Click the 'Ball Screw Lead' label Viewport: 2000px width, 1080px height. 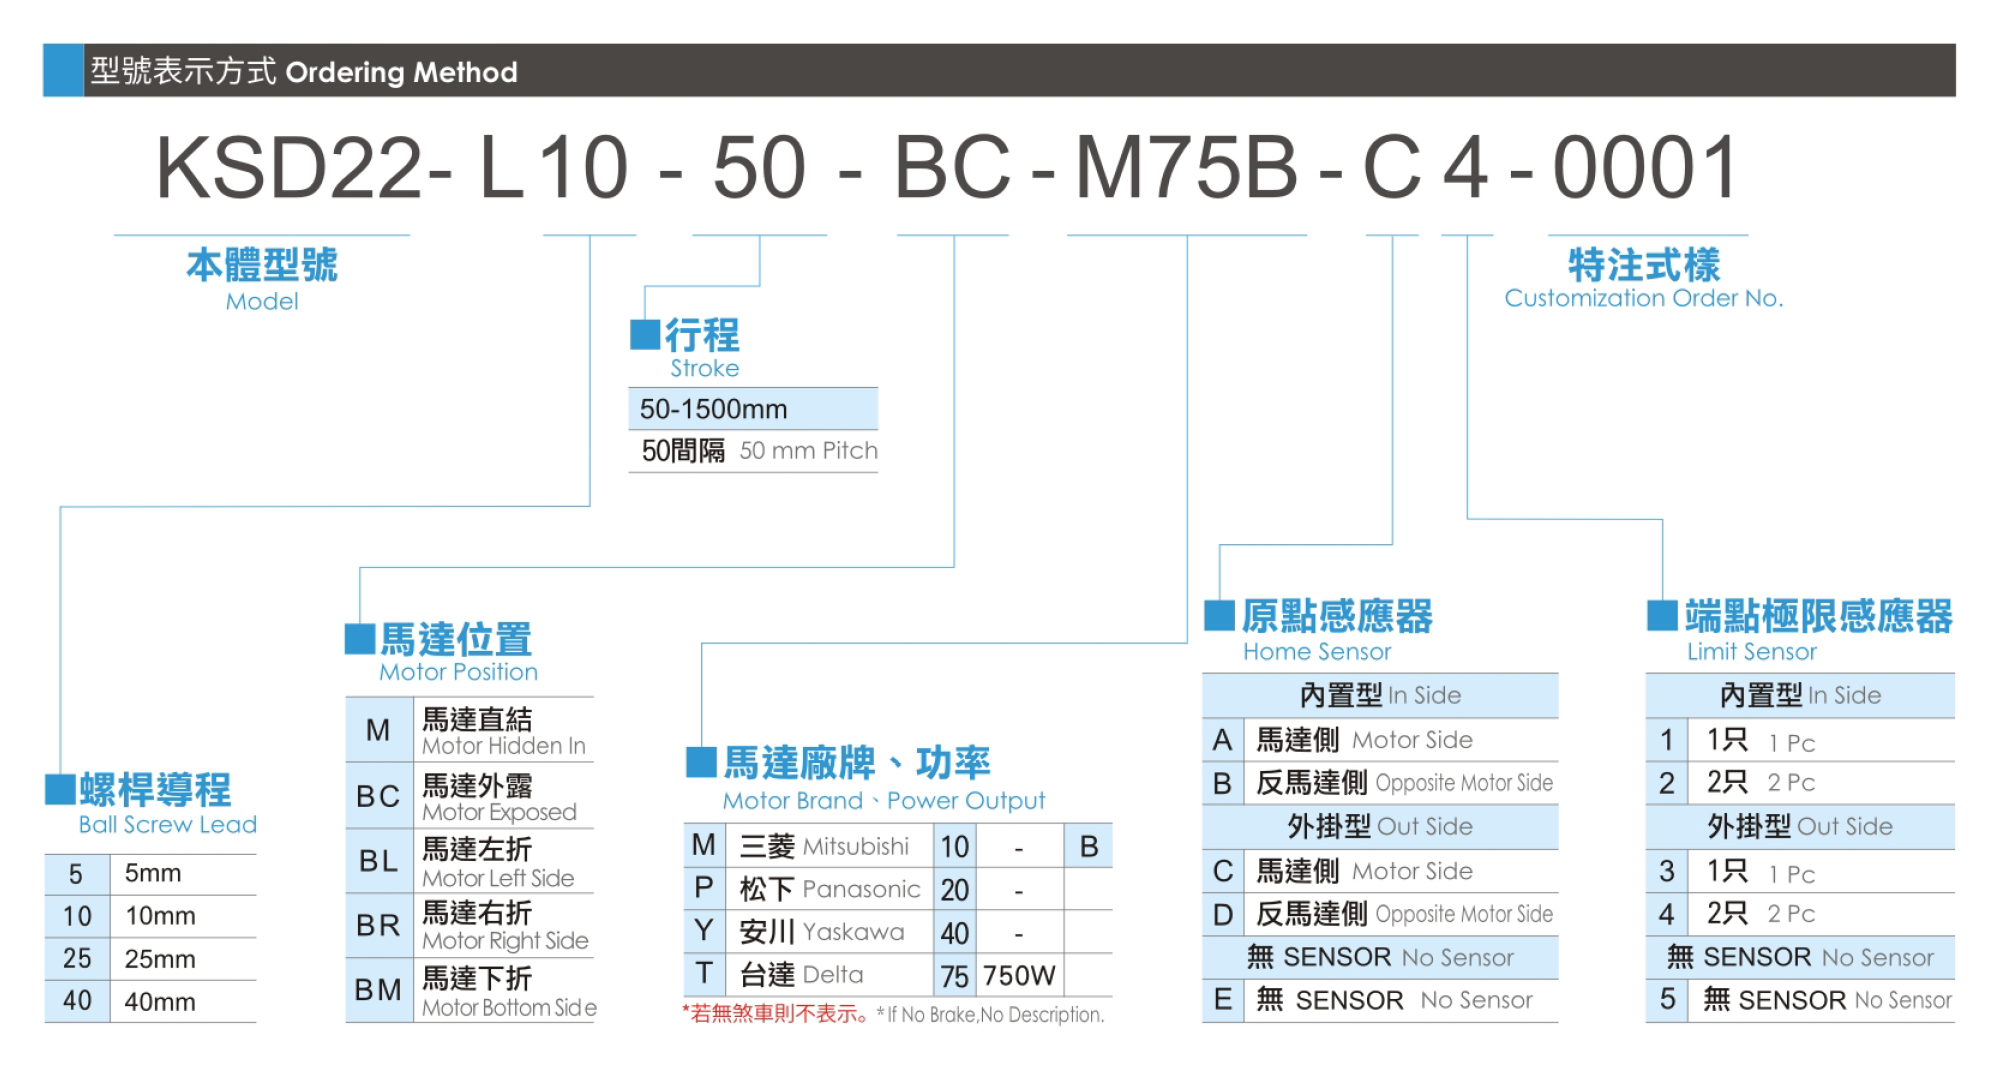click(168, 824)
